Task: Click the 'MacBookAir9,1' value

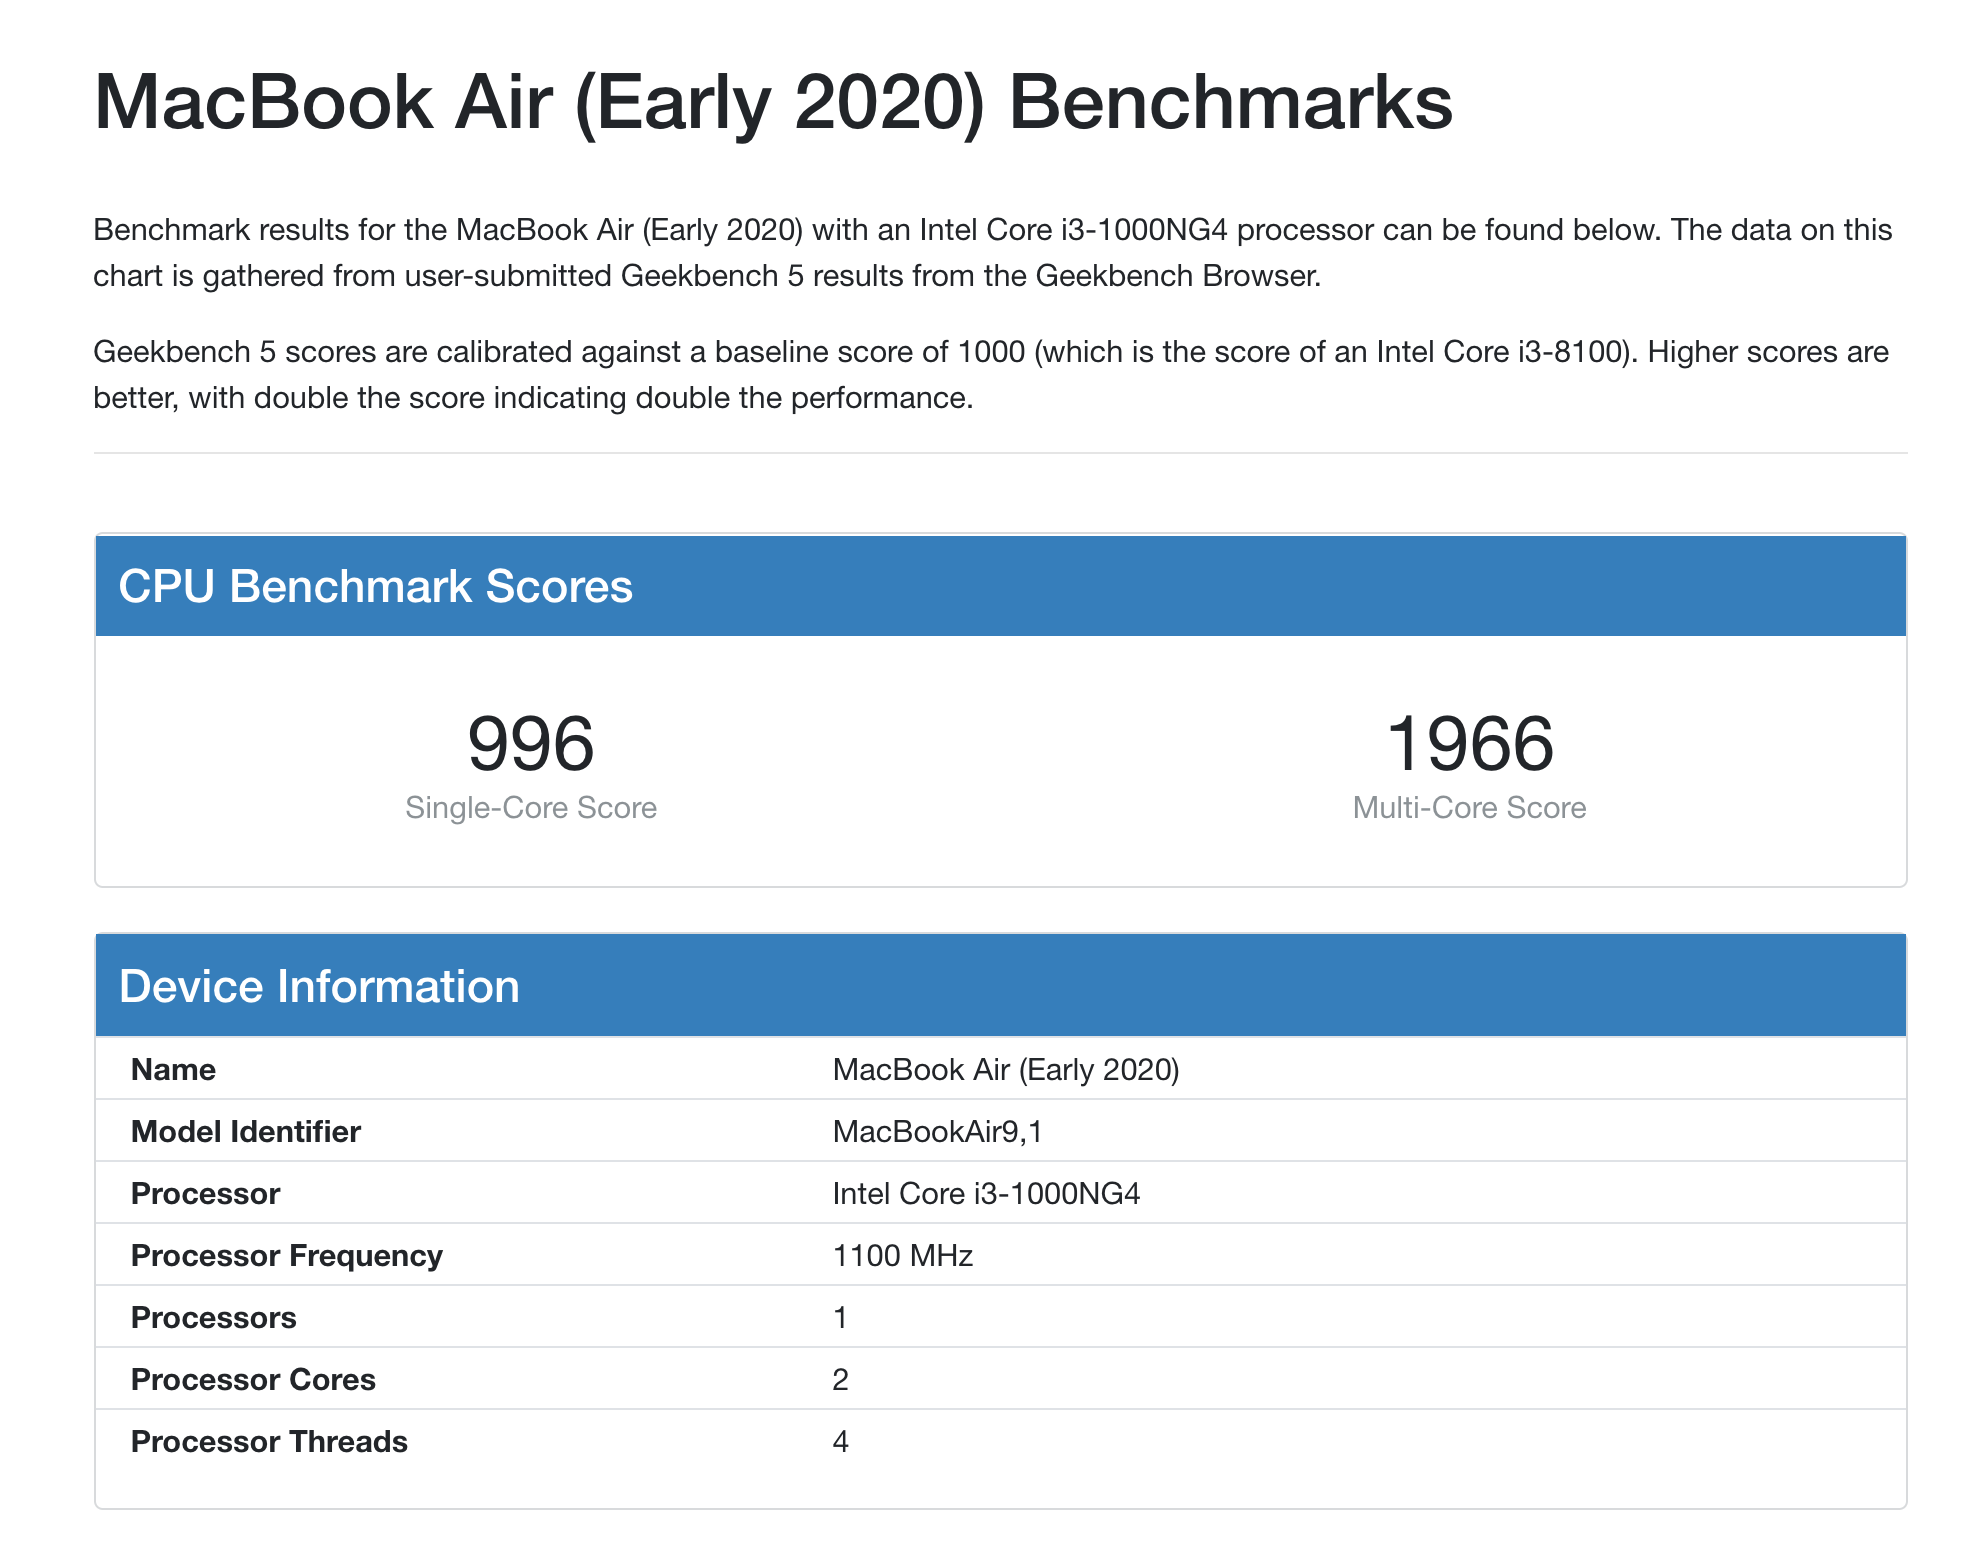Action: [938, 1132]
